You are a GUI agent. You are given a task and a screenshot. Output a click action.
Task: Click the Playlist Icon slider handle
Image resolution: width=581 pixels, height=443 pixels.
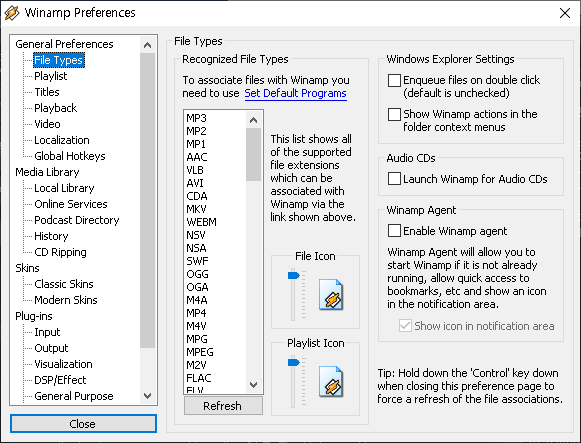coord(293,362)
